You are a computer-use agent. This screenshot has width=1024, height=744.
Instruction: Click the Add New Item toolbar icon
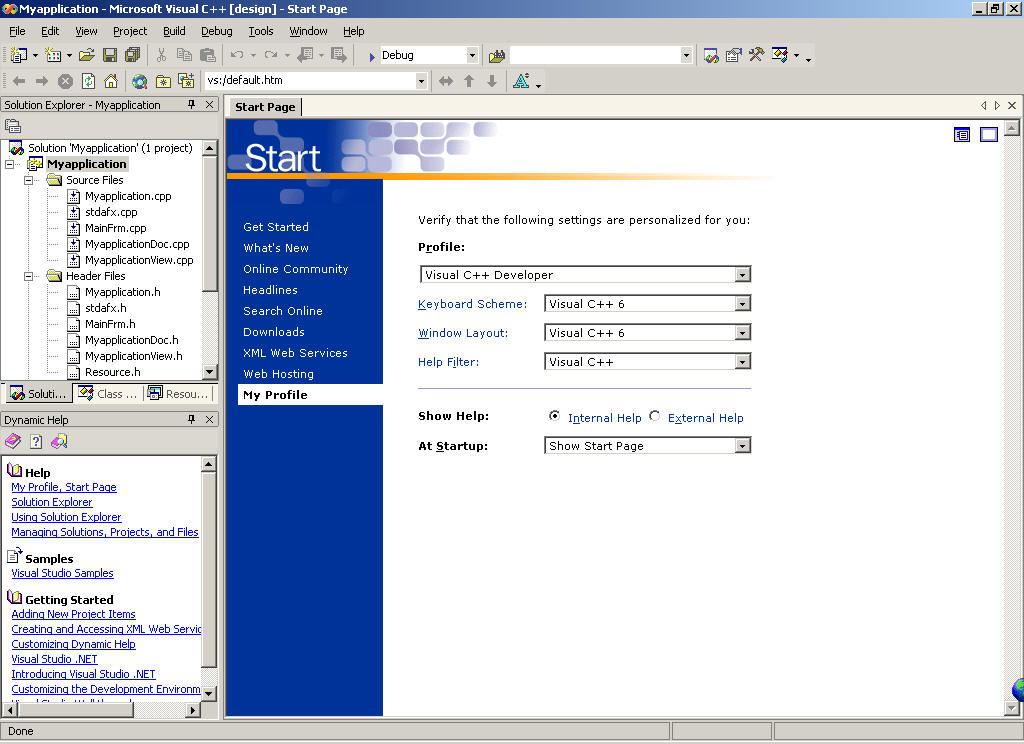point(53,56)
